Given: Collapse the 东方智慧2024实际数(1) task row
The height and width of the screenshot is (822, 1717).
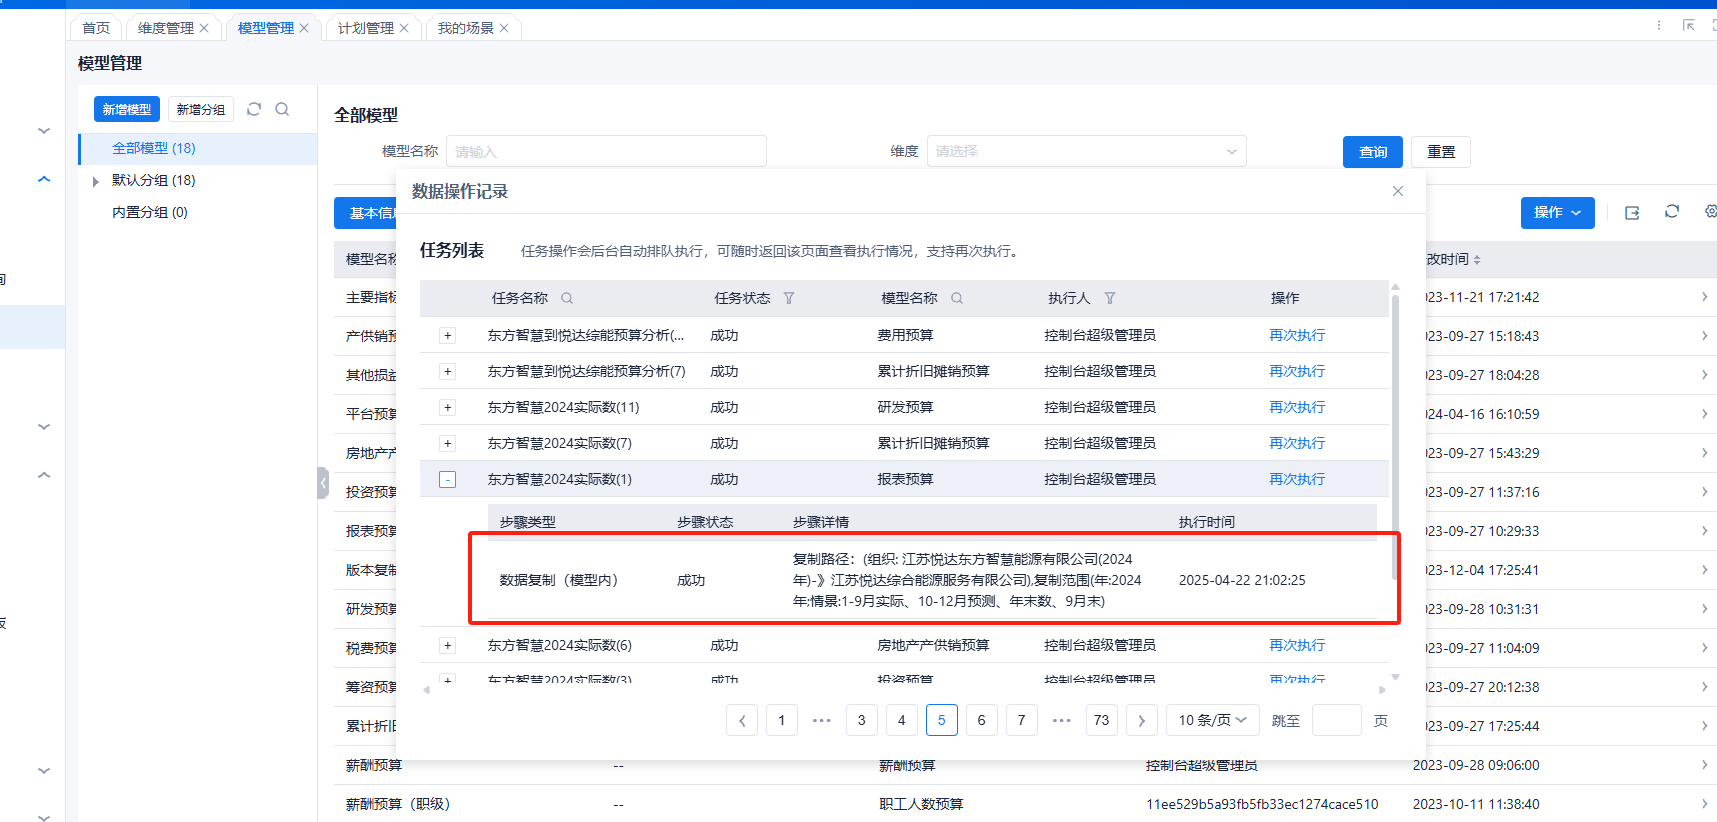Looking at the screenshot, I should pyautogui.click(x=448, y=480).
